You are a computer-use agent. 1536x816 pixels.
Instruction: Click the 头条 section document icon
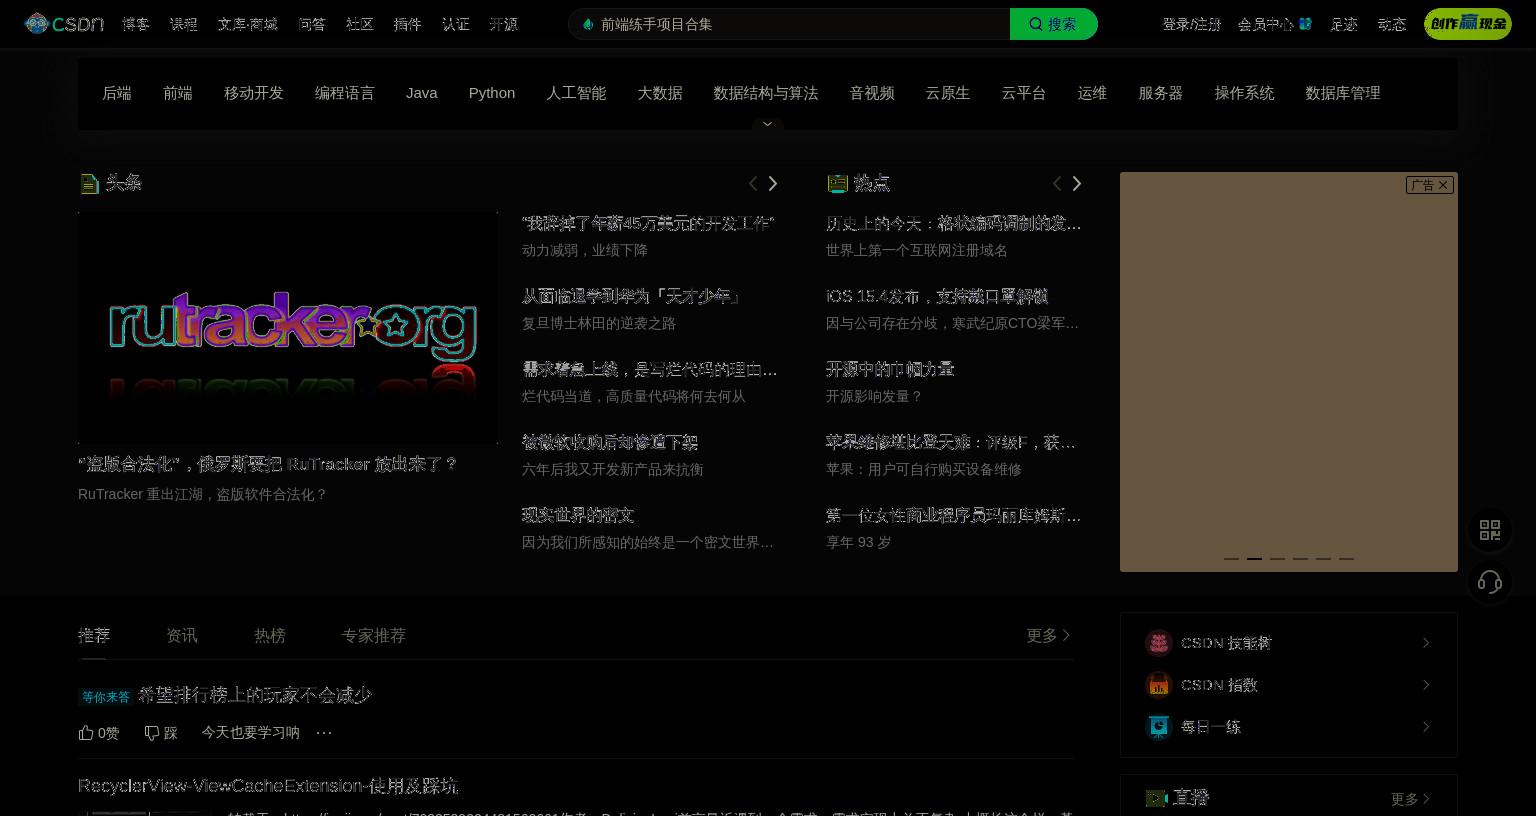point(89,183)
